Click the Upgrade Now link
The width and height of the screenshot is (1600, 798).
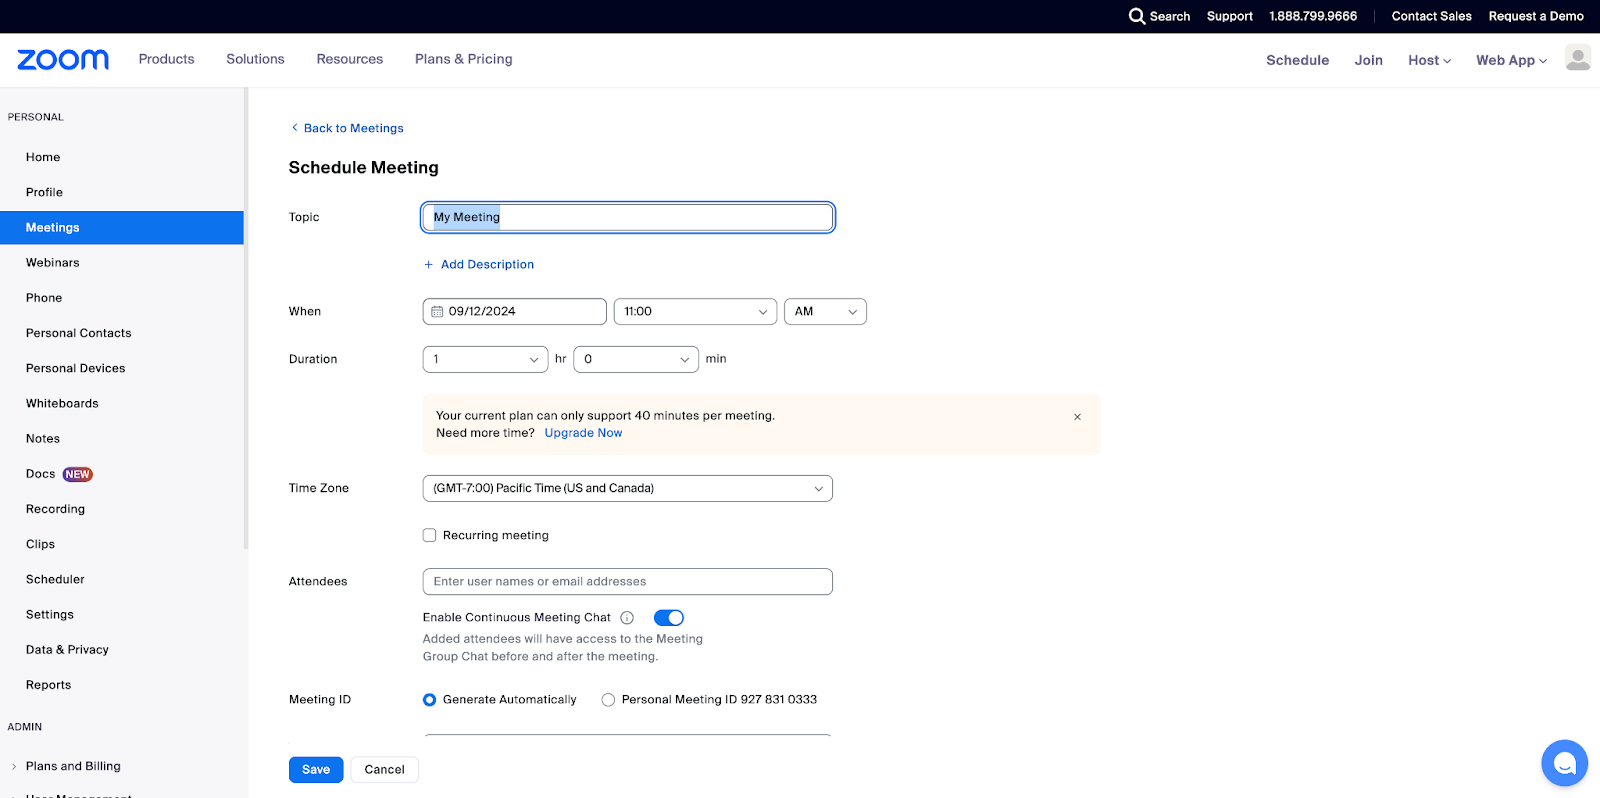tap(583, 433)
